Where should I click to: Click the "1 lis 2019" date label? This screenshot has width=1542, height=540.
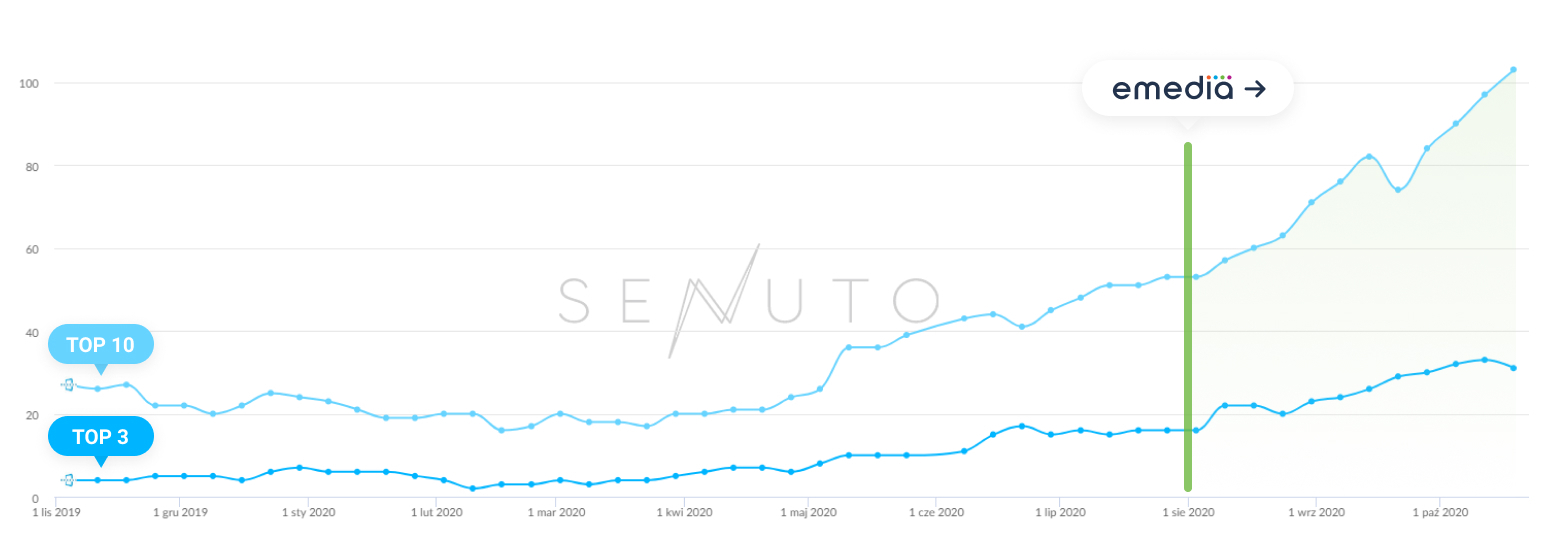click(55, 513)
